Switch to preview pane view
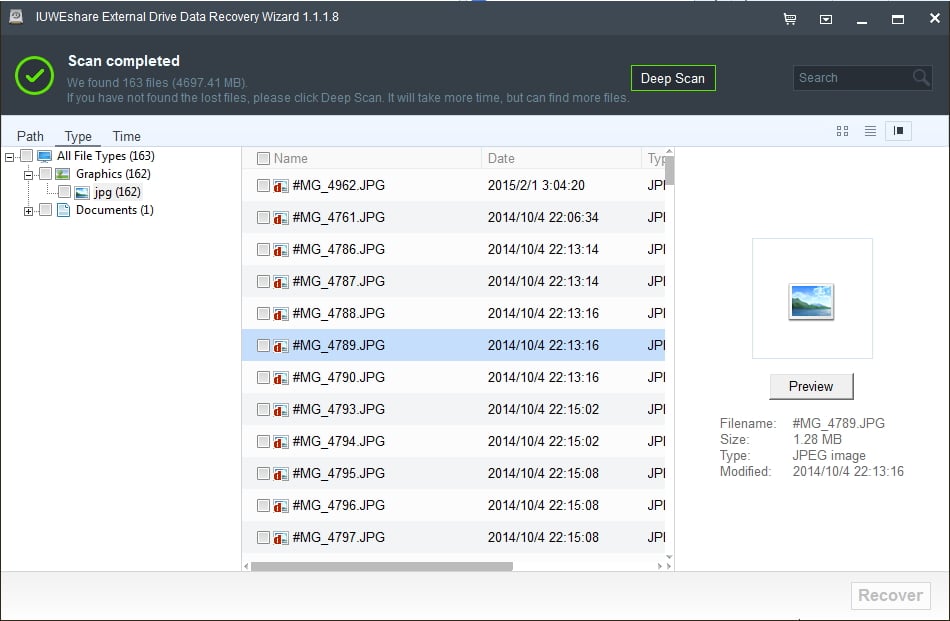Image resolution: width=950 pixels, height=621 pixels. (899, 131)
